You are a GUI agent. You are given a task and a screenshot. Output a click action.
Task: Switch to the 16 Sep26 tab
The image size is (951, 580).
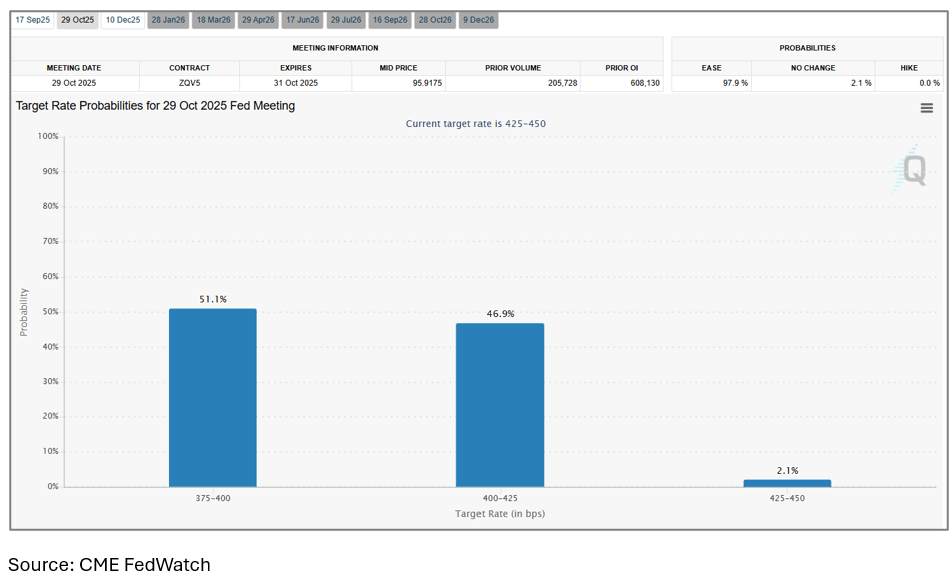pos(390,20)
